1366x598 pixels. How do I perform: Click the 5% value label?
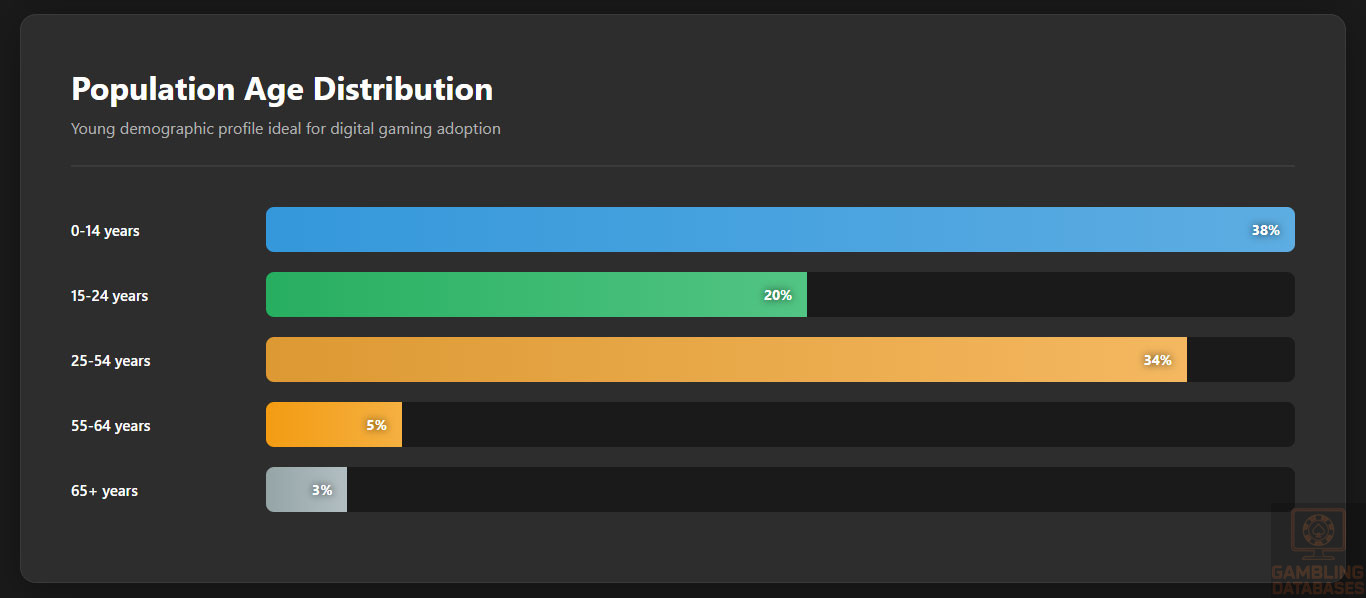376,425
